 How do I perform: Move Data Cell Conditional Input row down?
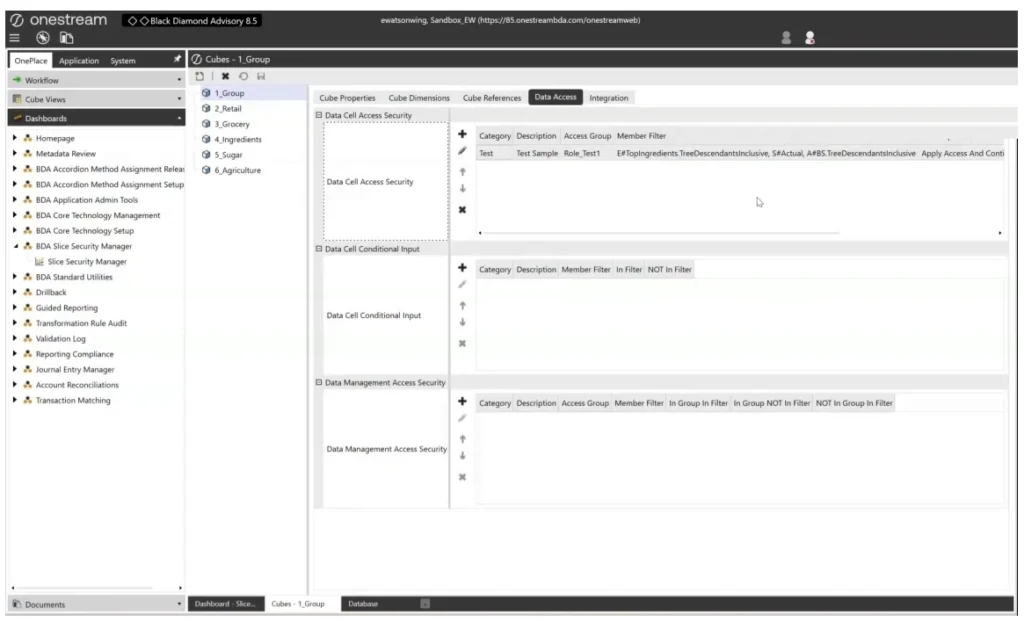[462, 323]
